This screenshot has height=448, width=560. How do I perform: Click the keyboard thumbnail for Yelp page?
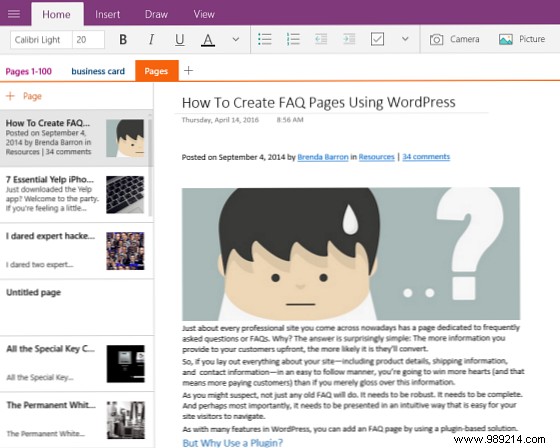click(125, 195)
